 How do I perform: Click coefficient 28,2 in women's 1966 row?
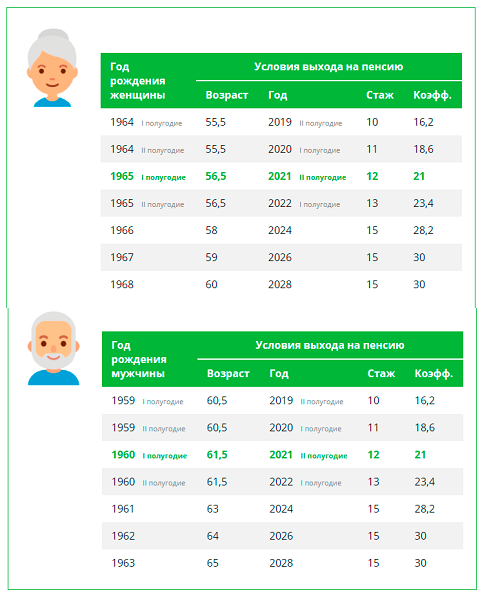point(423,230)
